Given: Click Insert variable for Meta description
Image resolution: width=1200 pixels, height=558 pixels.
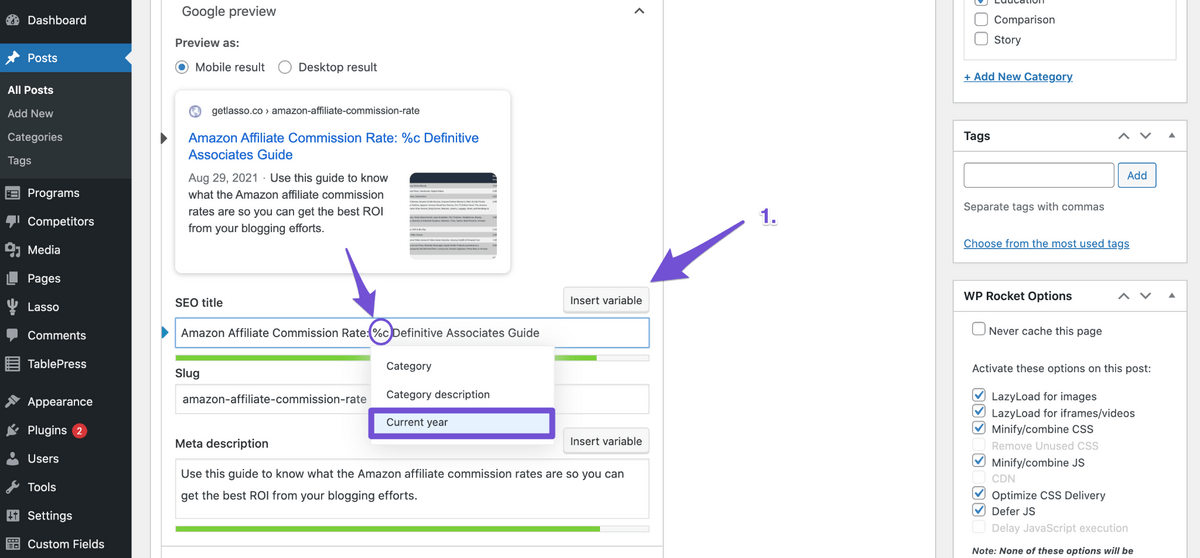Looking at the screenshot, I should tap(606, 441).
